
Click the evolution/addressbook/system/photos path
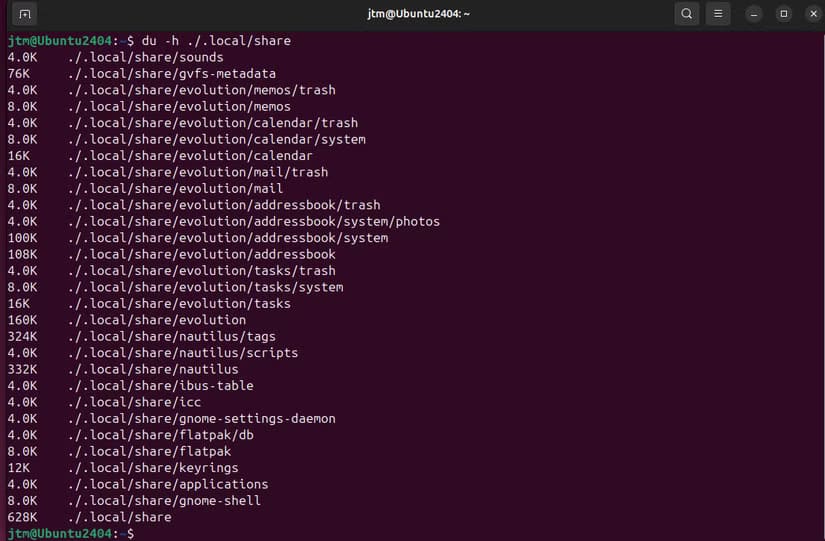click(254, 221)
